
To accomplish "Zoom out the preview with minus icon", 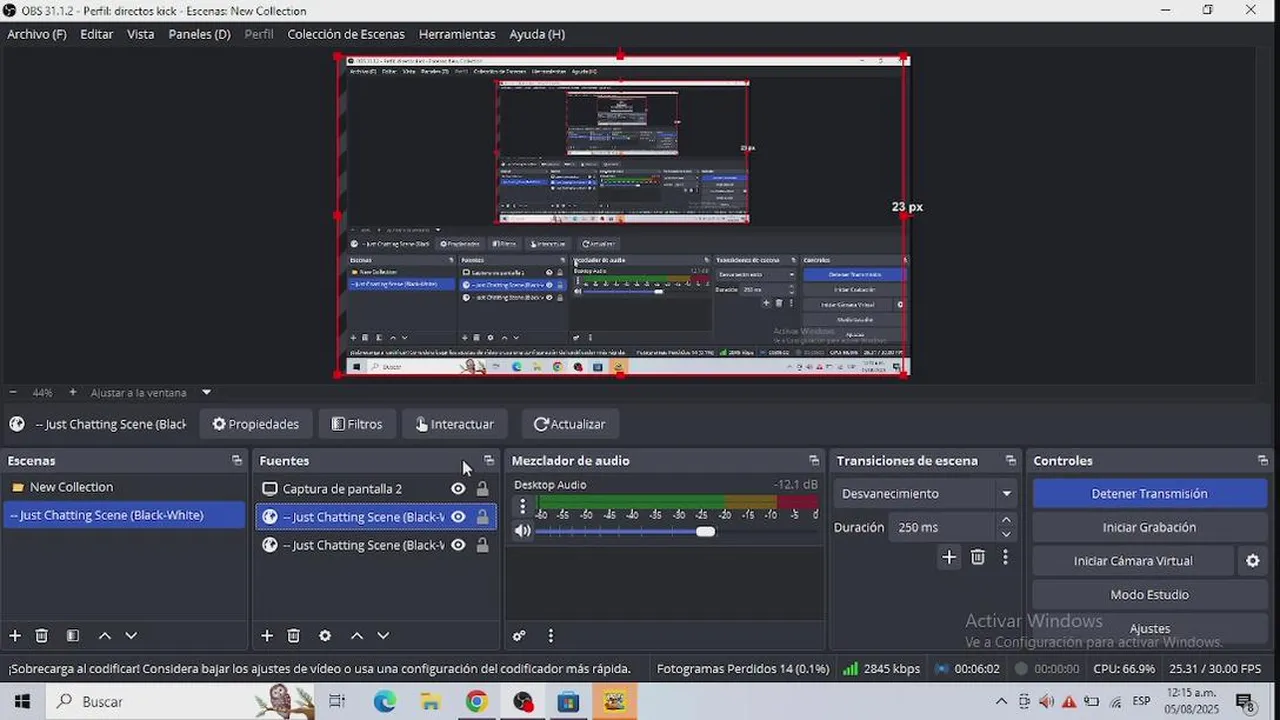I will click(13, 392).
